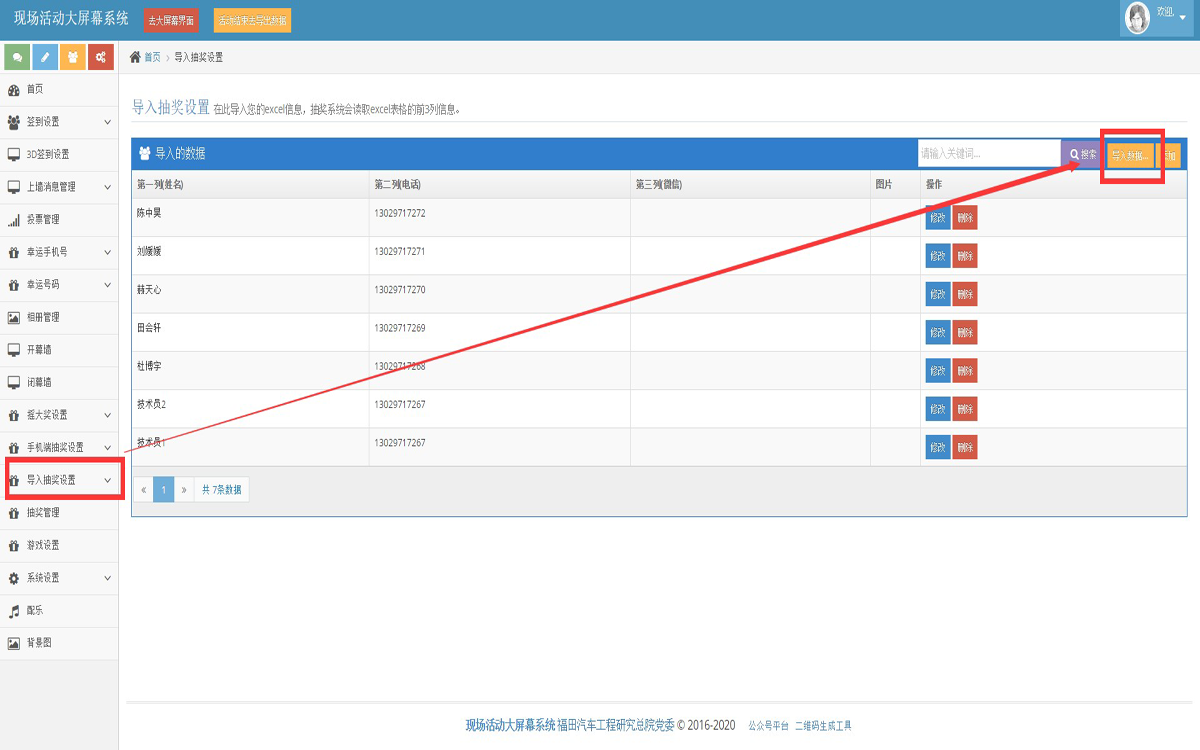
Task: Expand the 系统设置 sidebar chevron
Action: pyautogui.click(x=107, y=578)
